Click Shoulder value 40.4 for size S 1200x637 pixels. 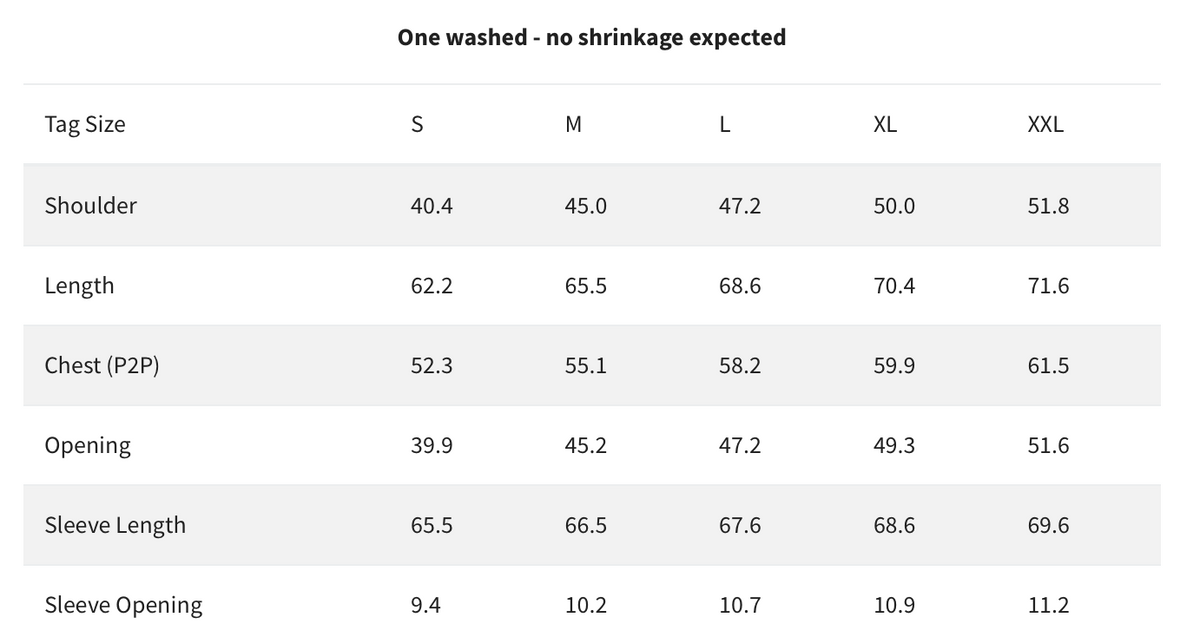point(431,206)
